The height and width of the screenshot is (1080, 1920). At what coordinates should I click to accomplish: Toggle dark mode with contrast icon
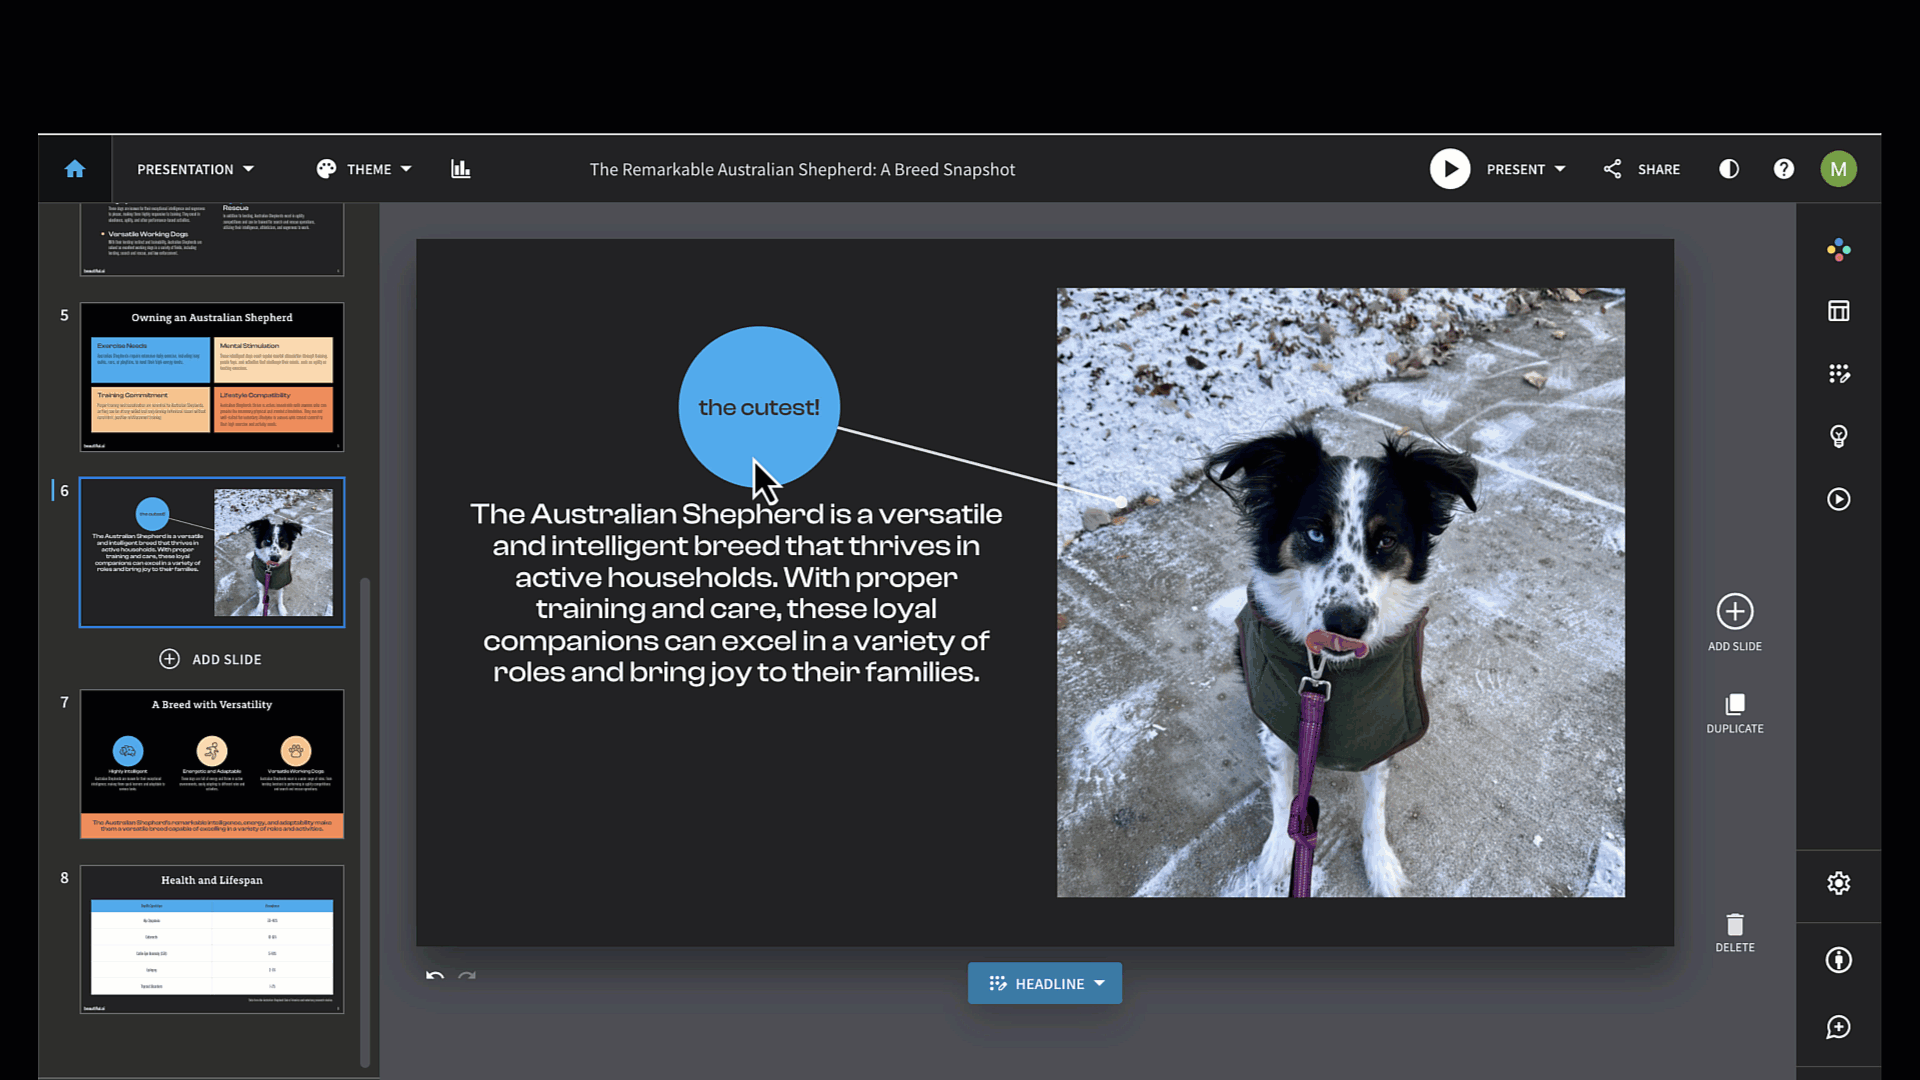[x=1729, y=168]
